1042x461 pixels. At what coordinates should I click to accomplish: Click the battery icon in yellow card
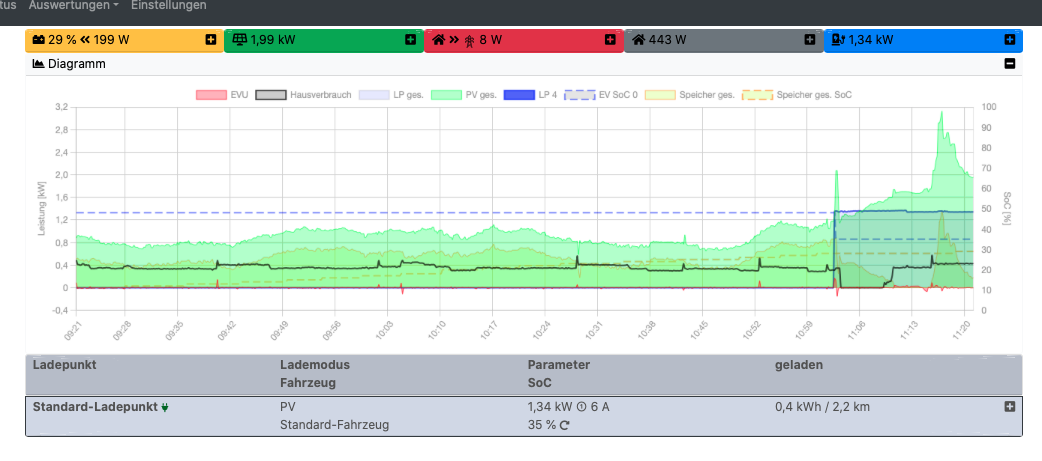38,40
